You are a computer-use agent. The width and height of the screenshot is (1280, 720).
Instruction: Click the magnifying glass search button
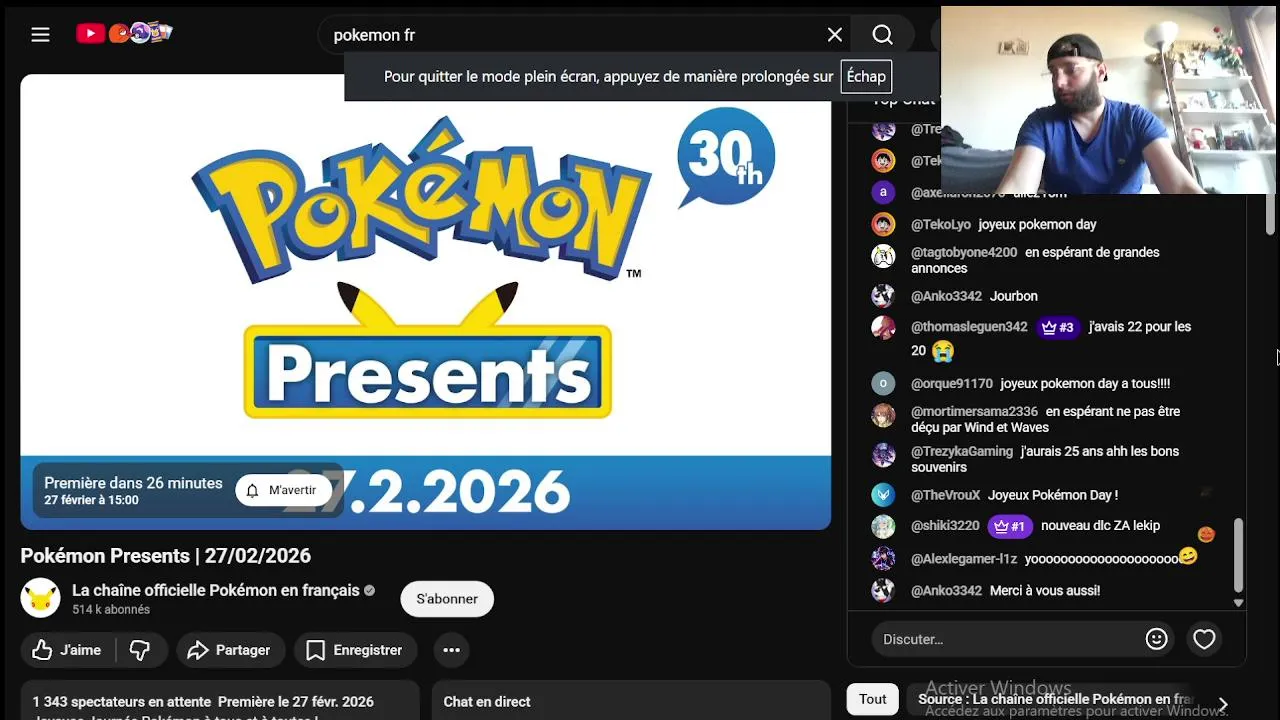[x=882, y=35]
